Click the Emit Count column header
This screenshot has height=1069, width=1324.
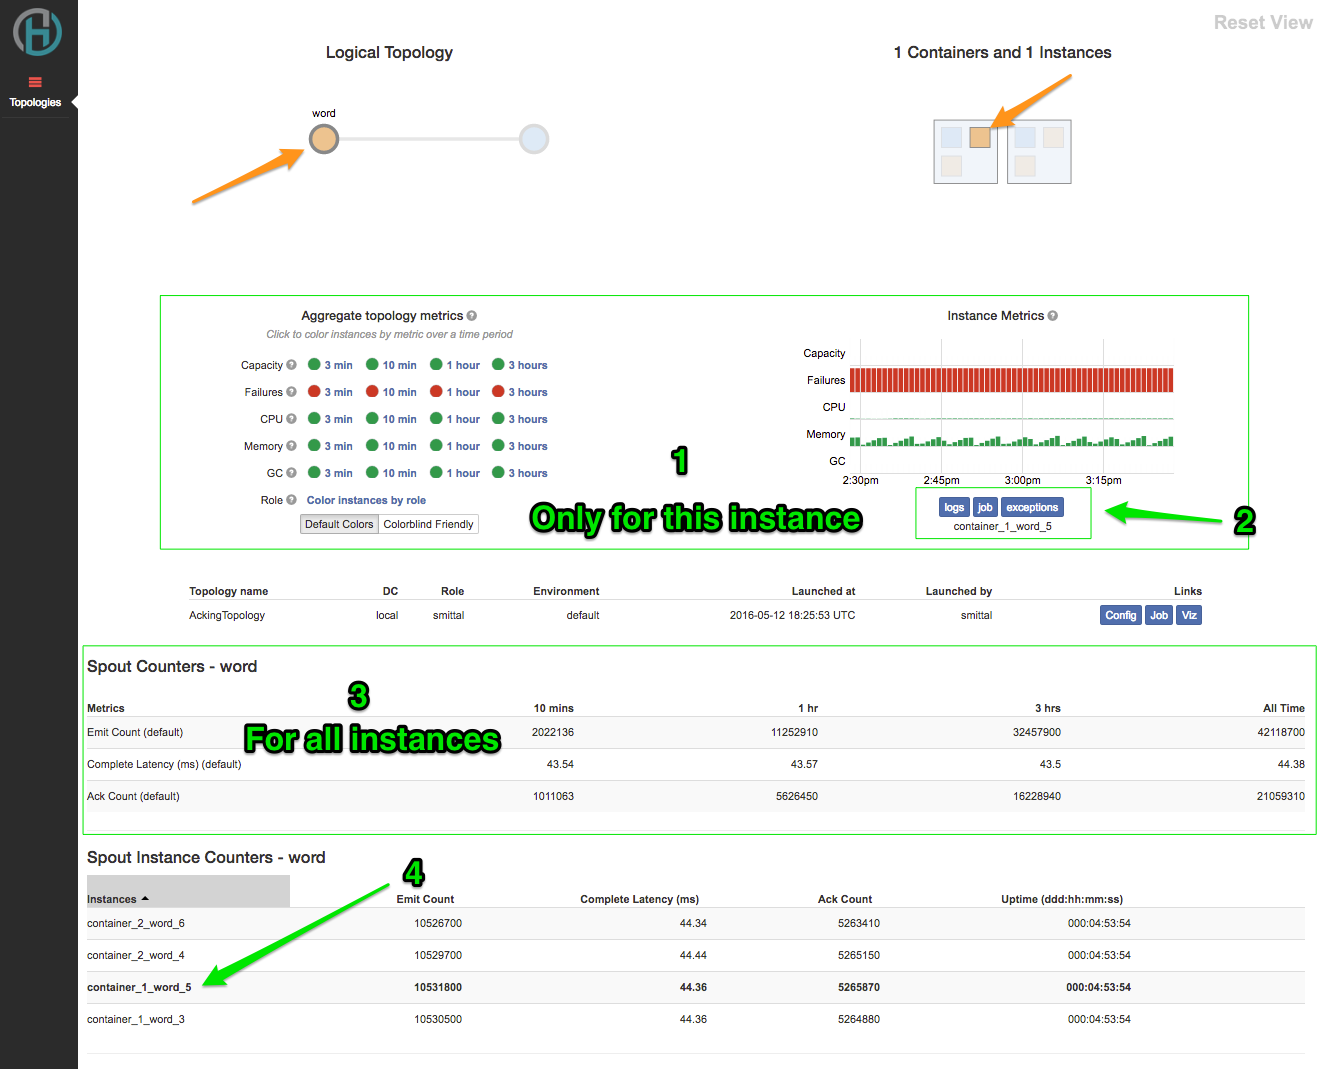(425, 899)
